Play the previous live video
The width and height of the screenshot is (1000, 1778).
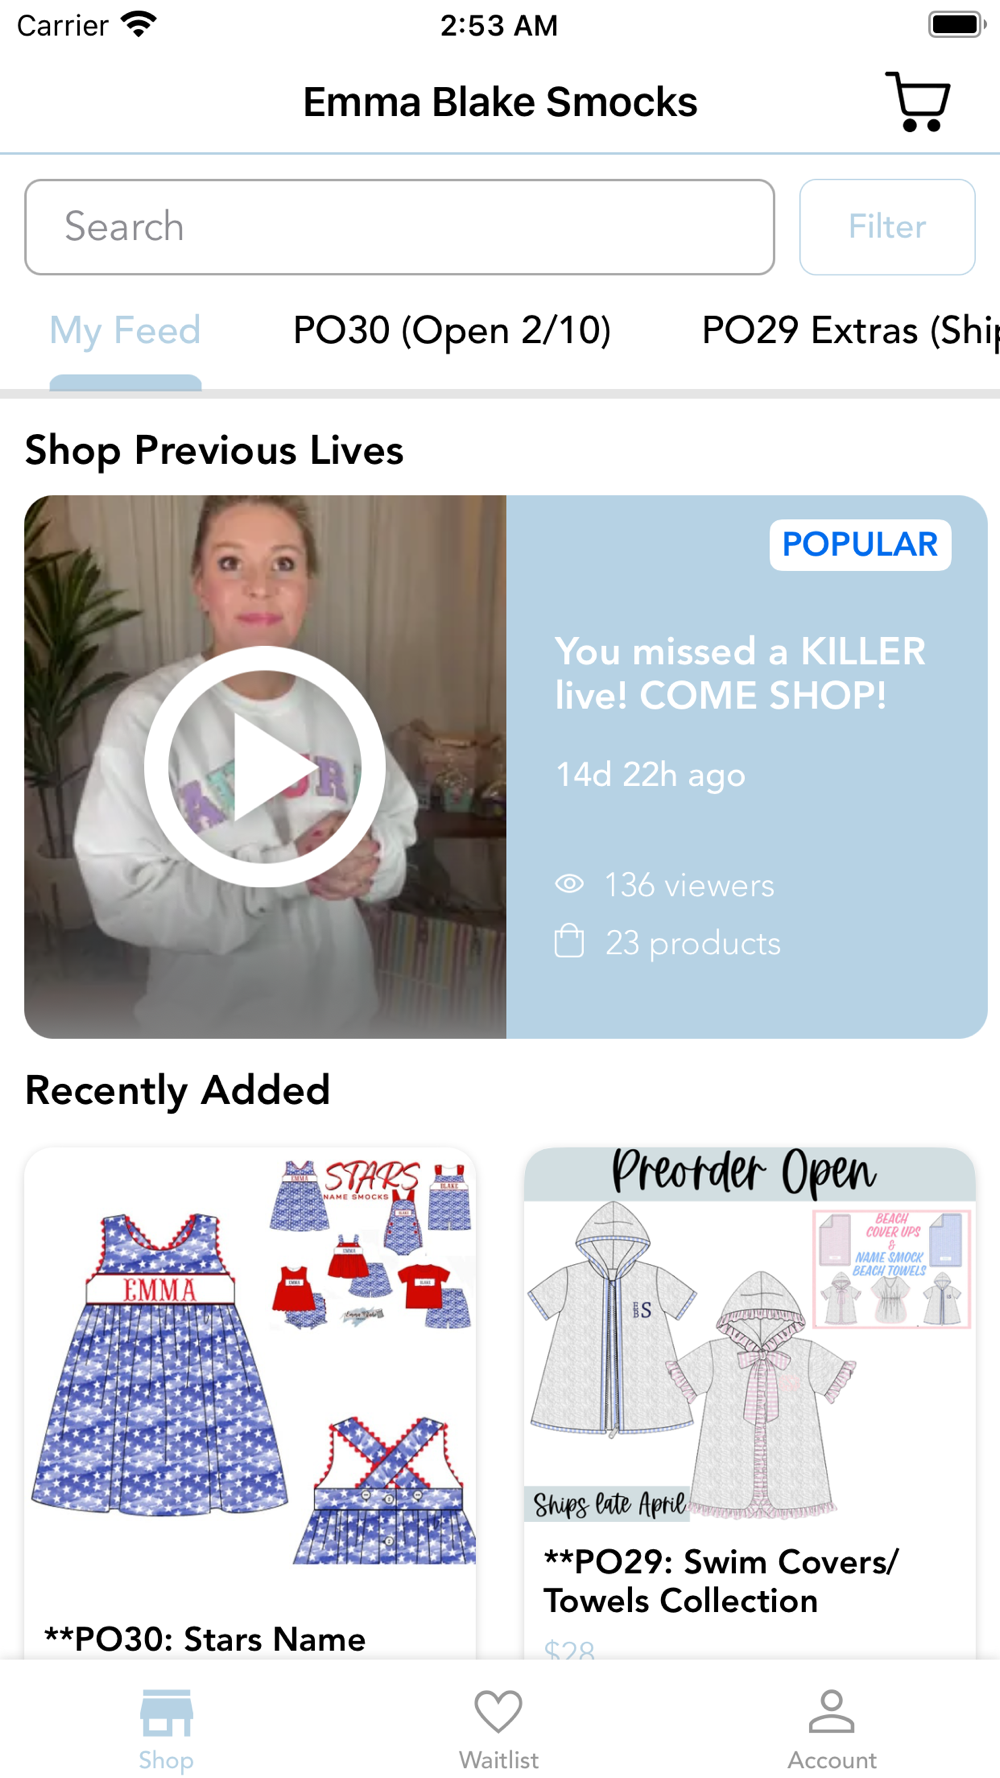265,767
